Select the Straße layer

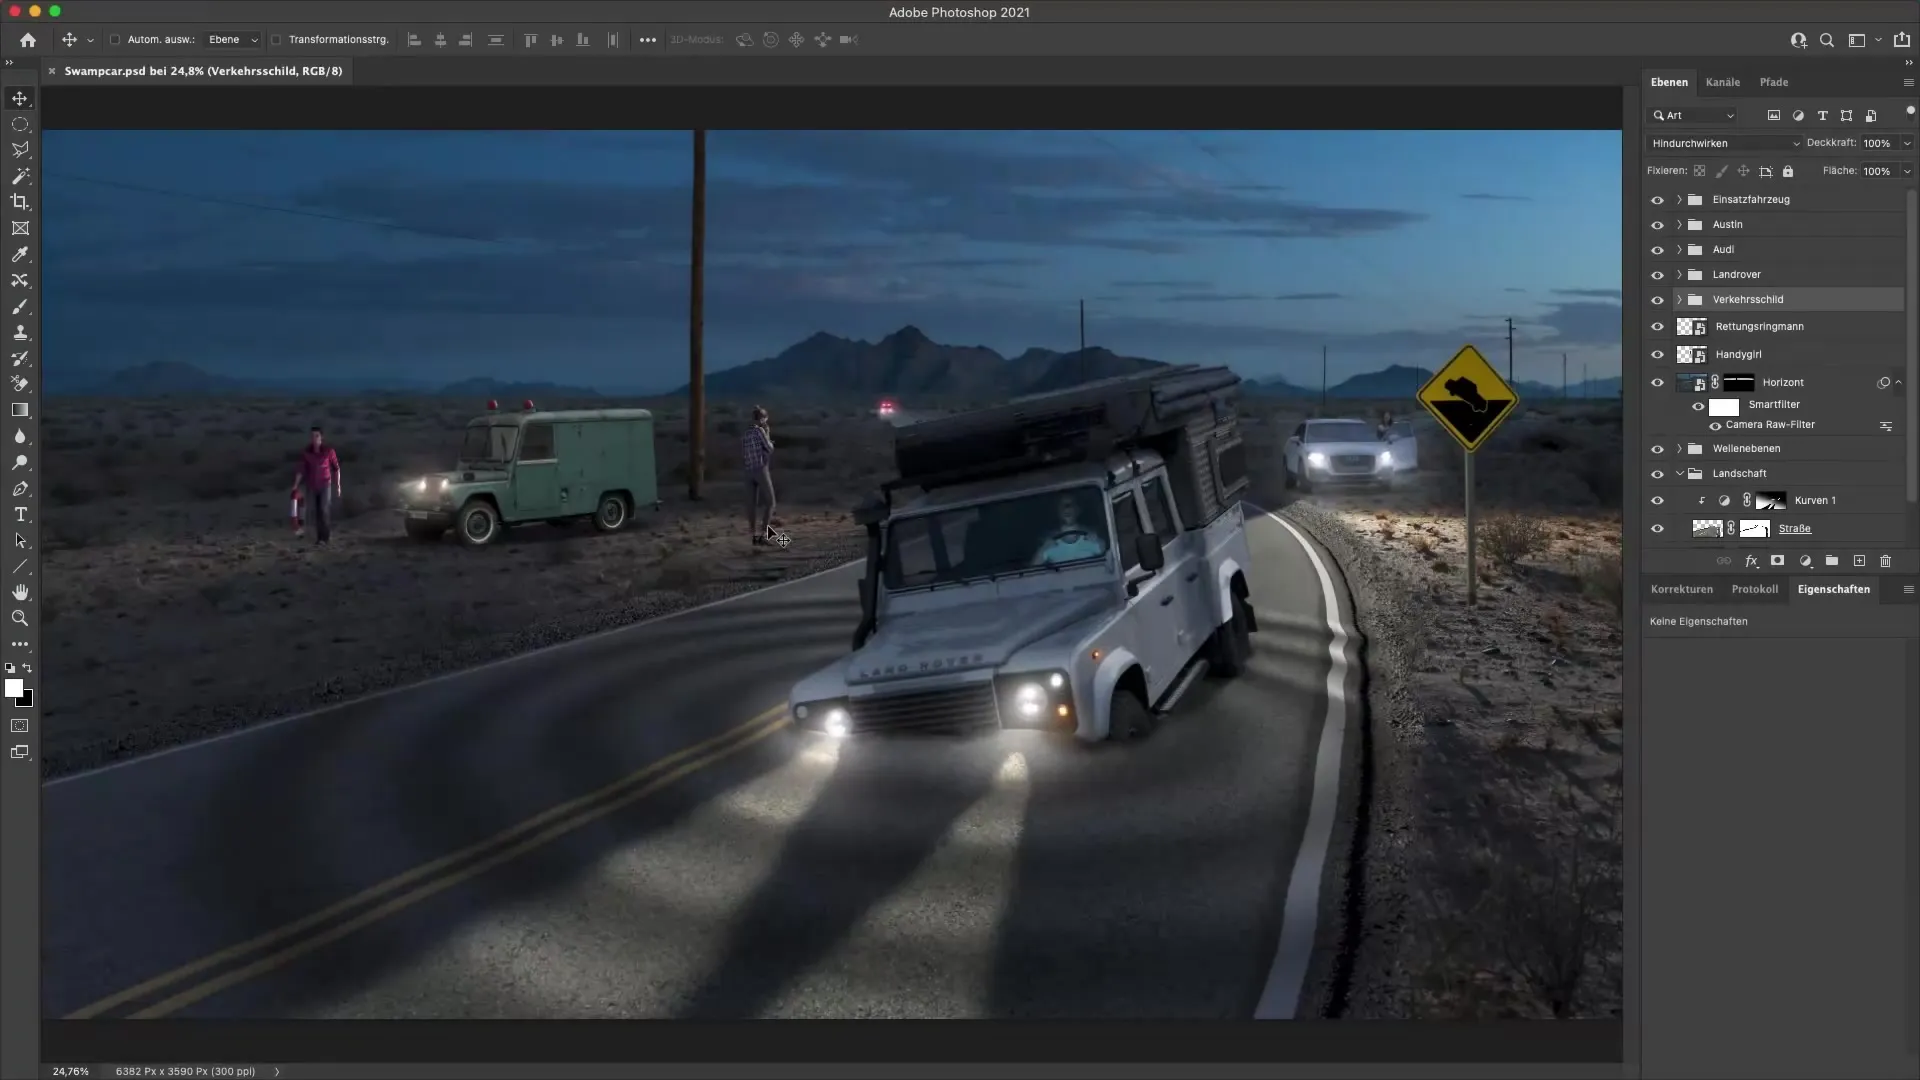pyautogui.click(x=1795, y=528)
